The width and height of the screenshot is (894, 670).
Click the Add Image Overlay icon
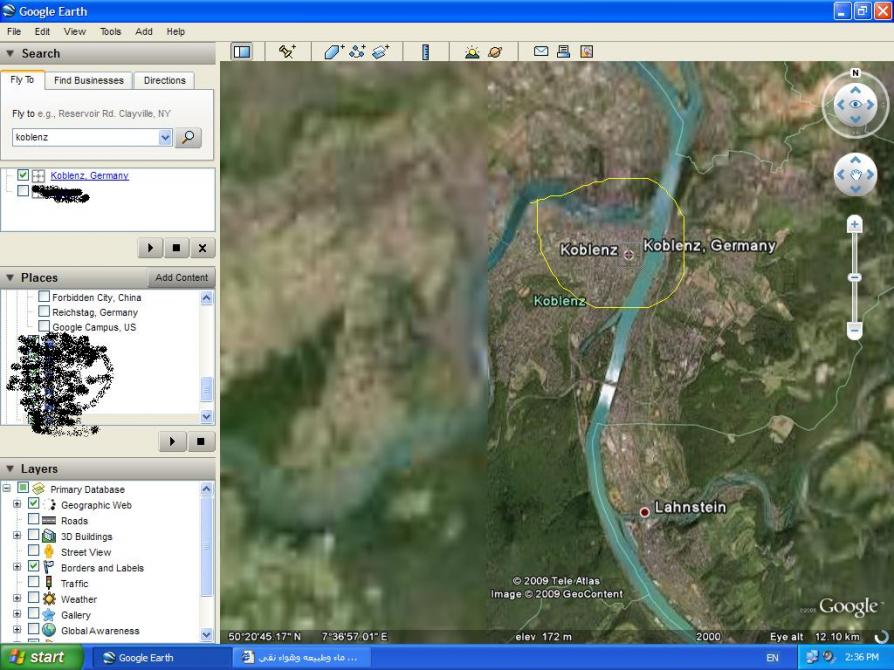coord(380,52)
